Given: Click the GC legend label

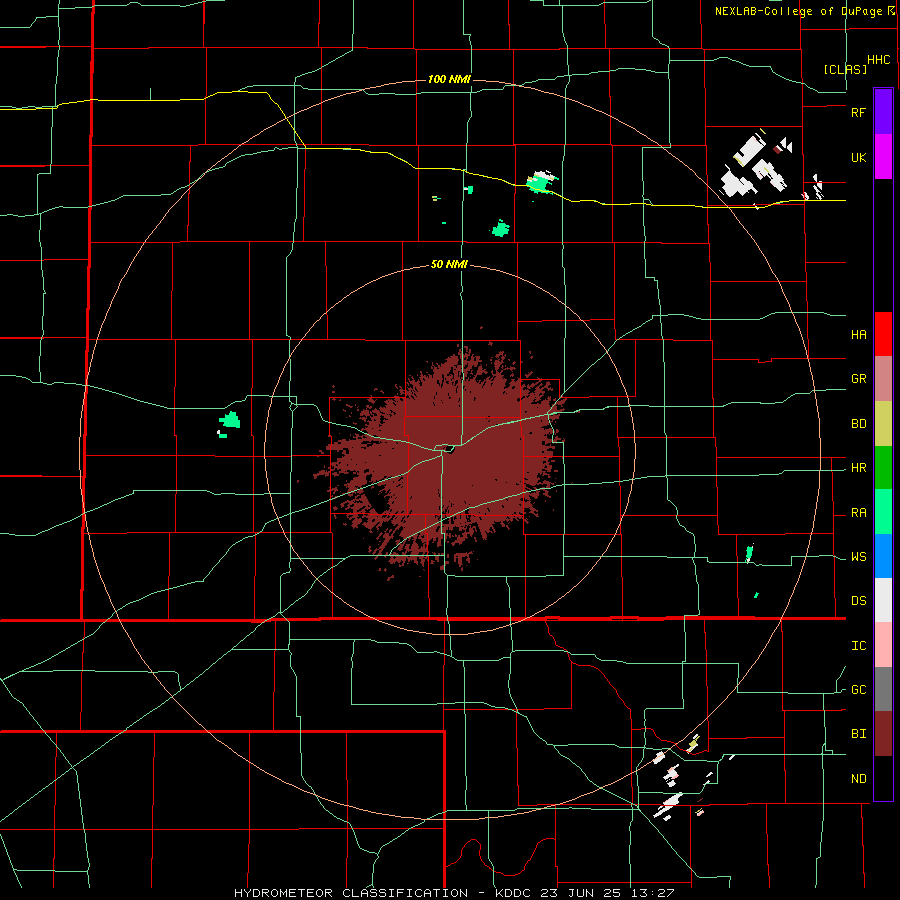Looking at the screenshot, I should coord(858,690).
